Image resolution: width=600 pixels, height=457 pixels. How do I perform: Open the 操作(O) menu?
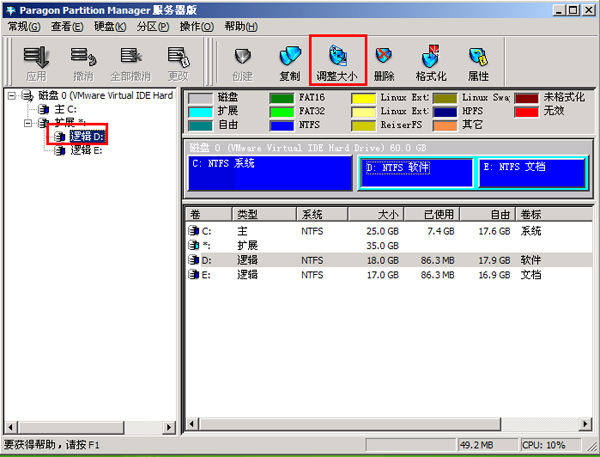tap(196, 26)
